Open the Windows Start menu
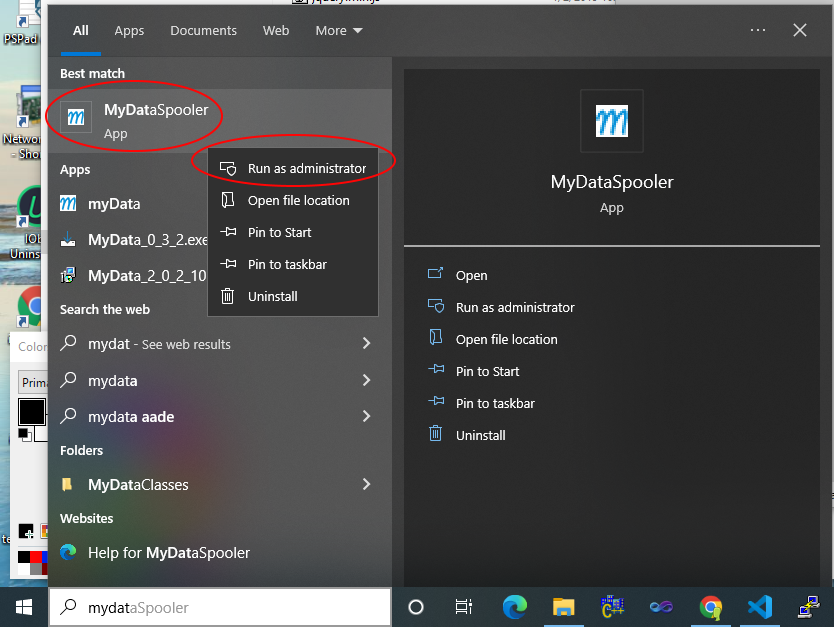The width and height of the screenshot is (834, 627). (x=24, y=607)
